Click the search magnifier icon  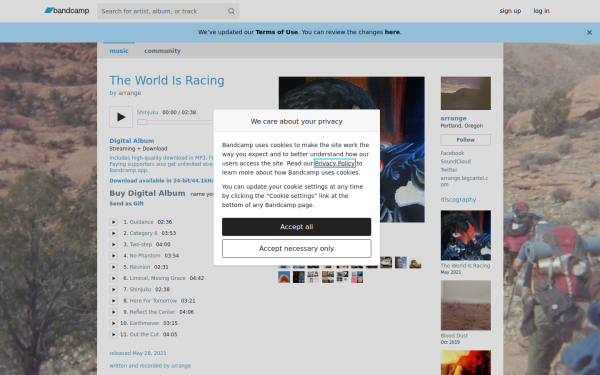(x=231, y=11)
